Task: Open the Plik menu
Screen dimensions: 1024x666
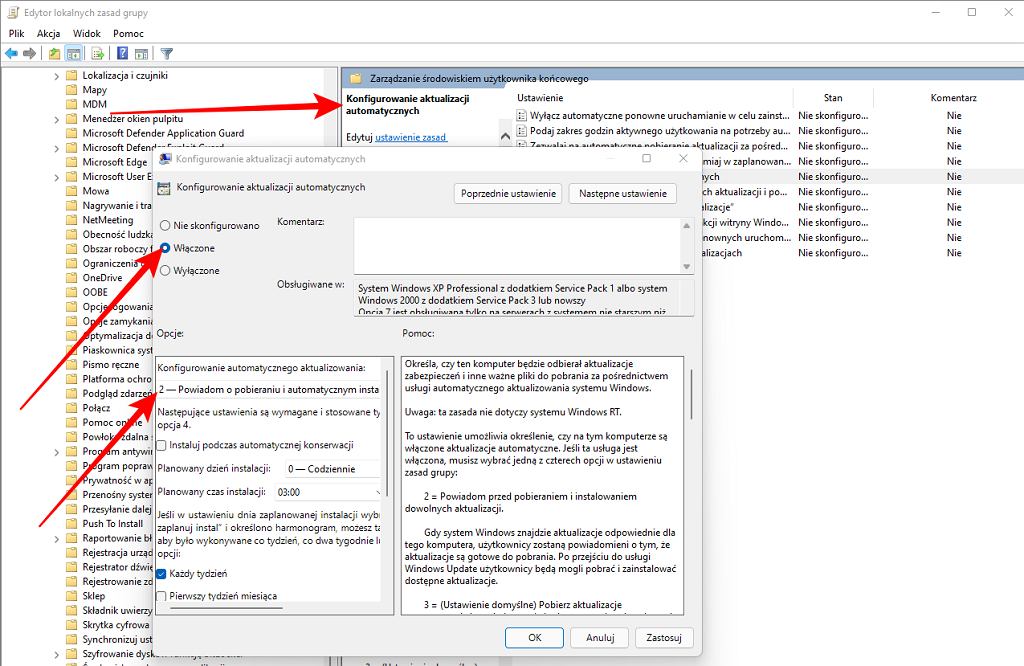Action: click(16, 33)
